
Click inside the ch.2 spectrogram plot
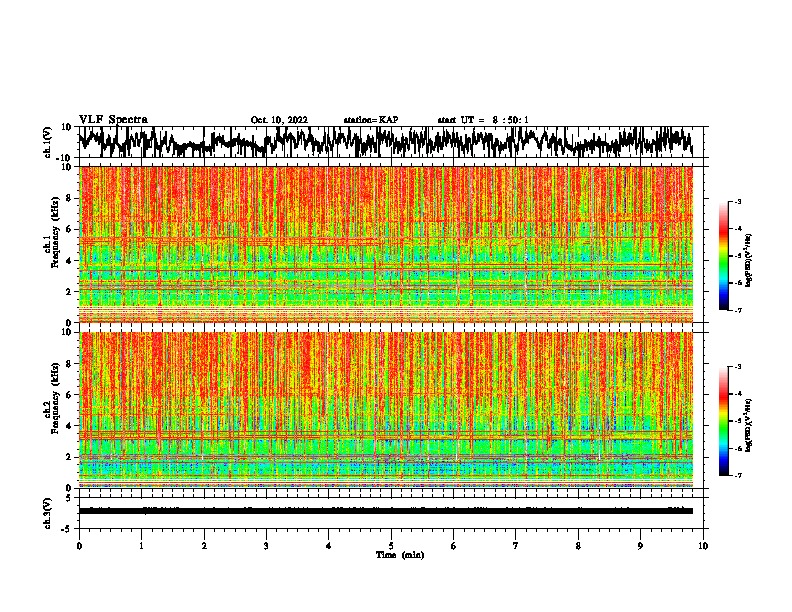point(386,410)
